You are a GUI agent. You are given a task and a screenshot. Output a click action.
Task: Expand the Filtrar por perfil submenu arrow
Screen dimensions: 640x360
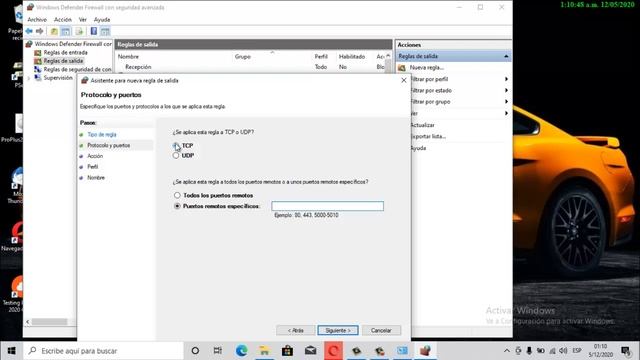point(506,79)
